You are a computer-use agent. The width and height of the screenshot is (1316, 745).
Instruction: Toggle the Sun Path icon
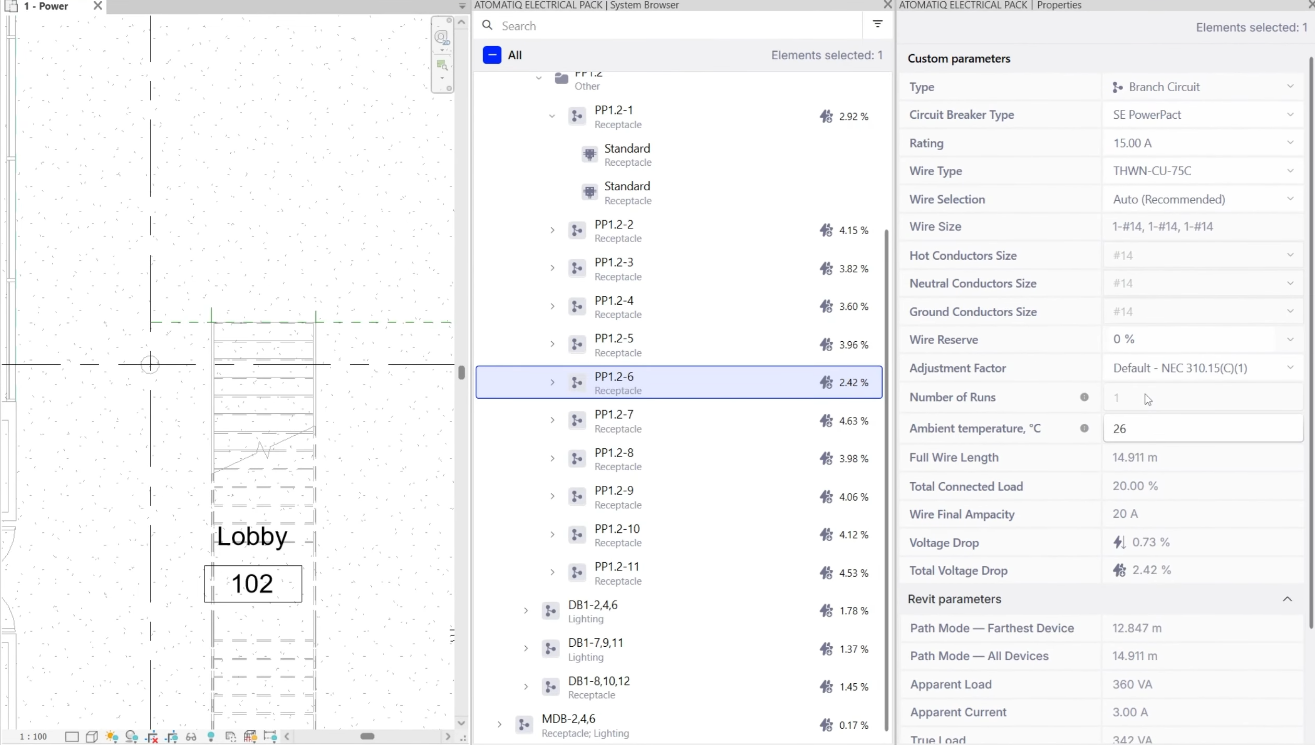[111, 737]
